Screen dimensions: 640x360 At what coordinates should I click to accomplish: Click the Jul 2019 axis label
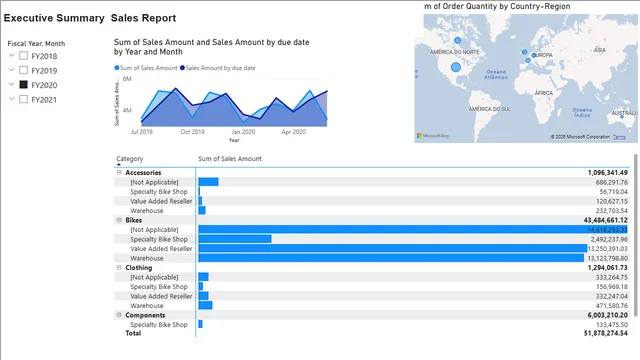pos(142,132)
